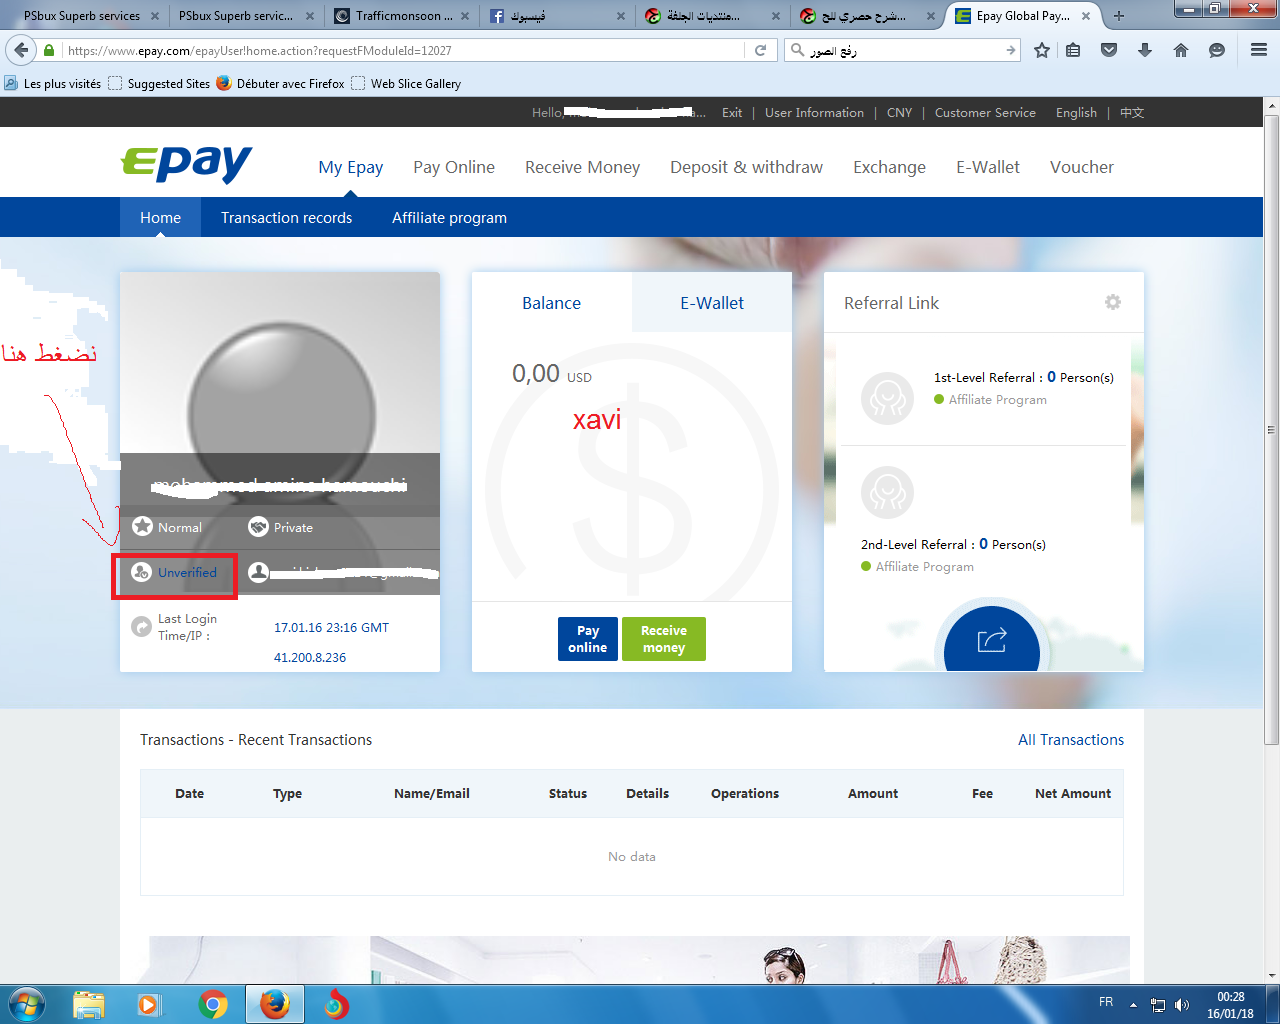
Task: Click the Pay online button
Action: pos(588,639)
